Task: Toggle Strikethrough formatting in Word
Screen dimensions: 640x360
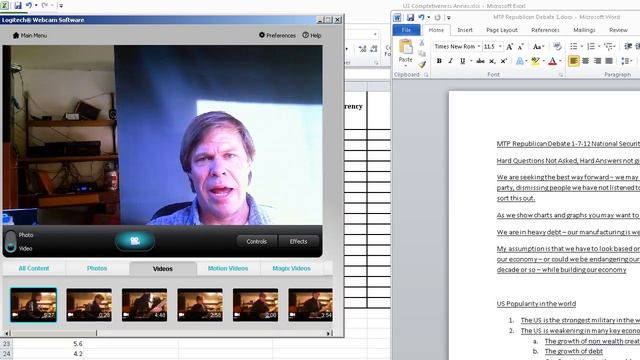Action: tap(480, 61)
